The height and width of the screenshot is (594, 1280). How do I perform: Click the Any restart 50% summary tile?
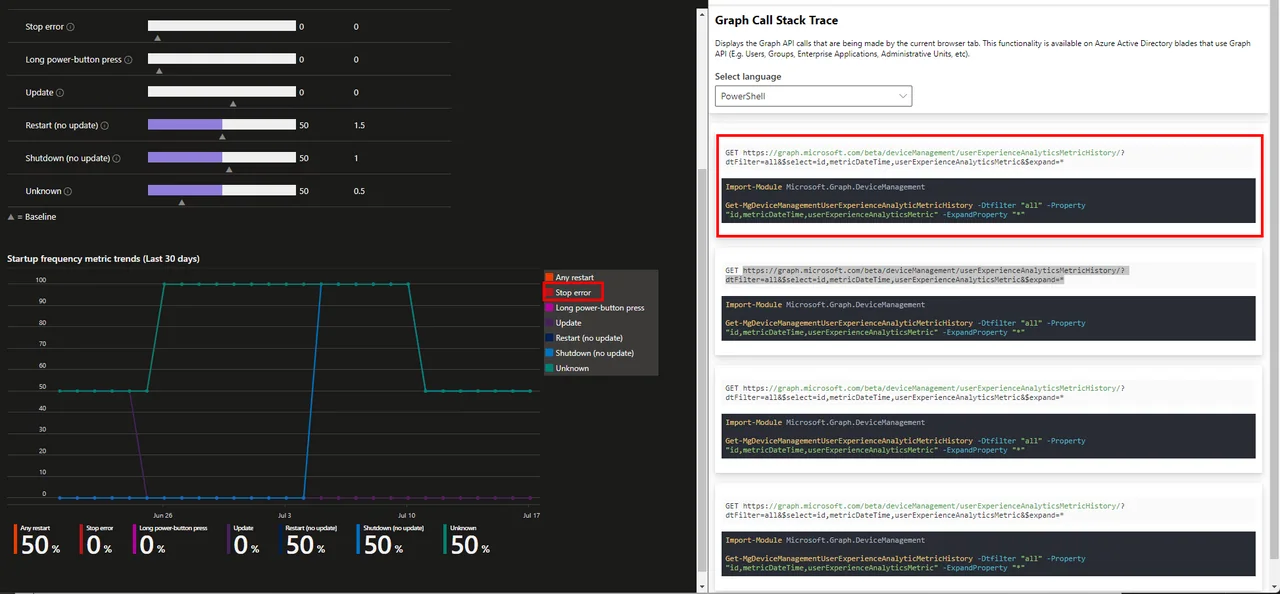click(x=39, y=540)
